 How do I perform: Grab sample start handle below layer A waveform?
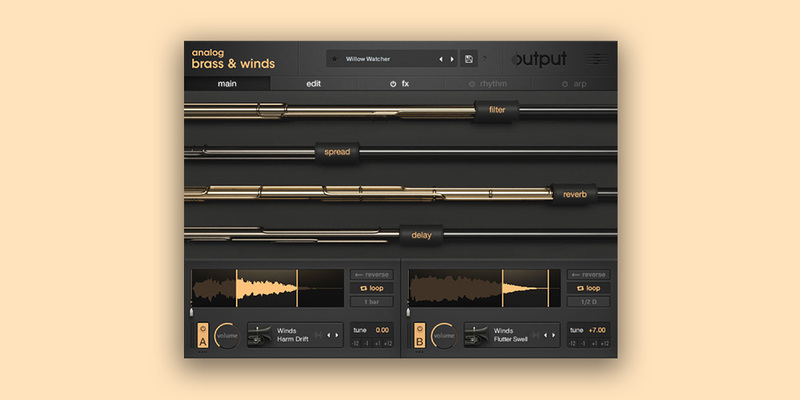(191, 312)
